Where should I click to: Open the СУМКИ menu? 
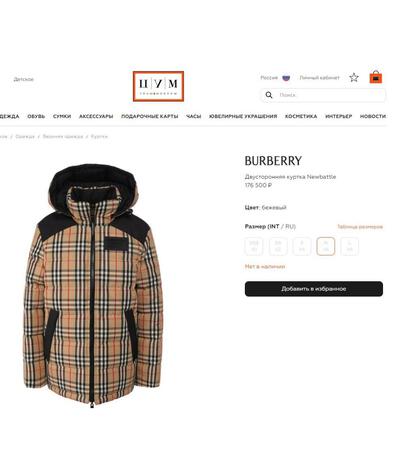62,116
